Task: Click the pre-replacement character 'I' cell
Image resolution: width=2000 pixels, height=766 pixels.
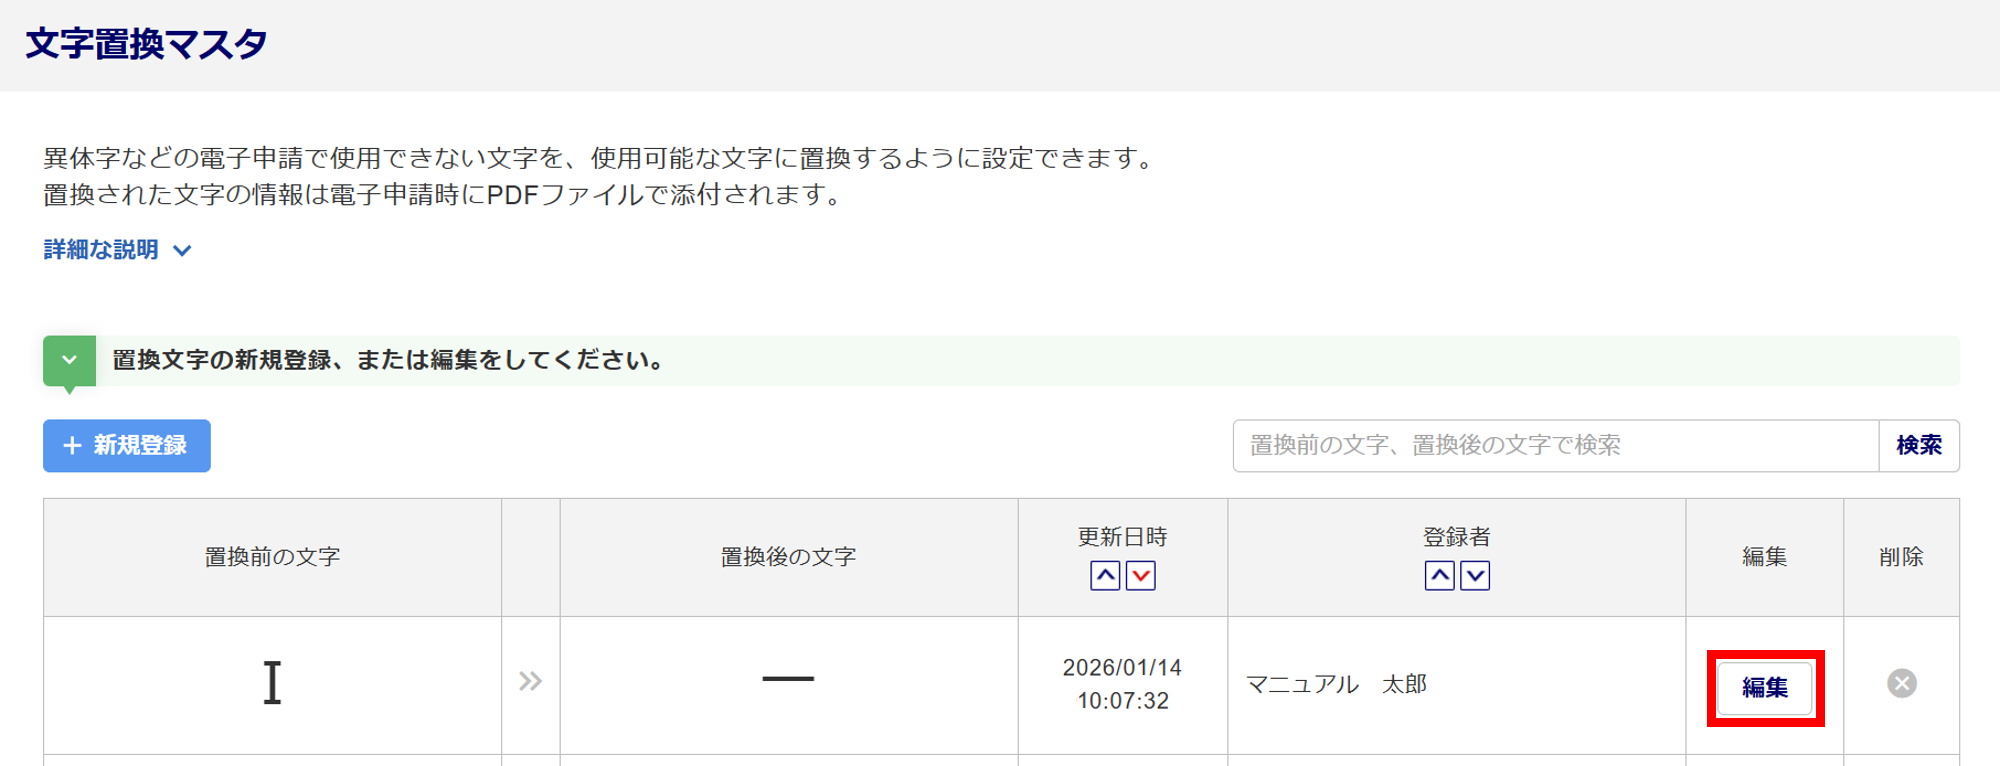Action: click(x=272, y=684)
